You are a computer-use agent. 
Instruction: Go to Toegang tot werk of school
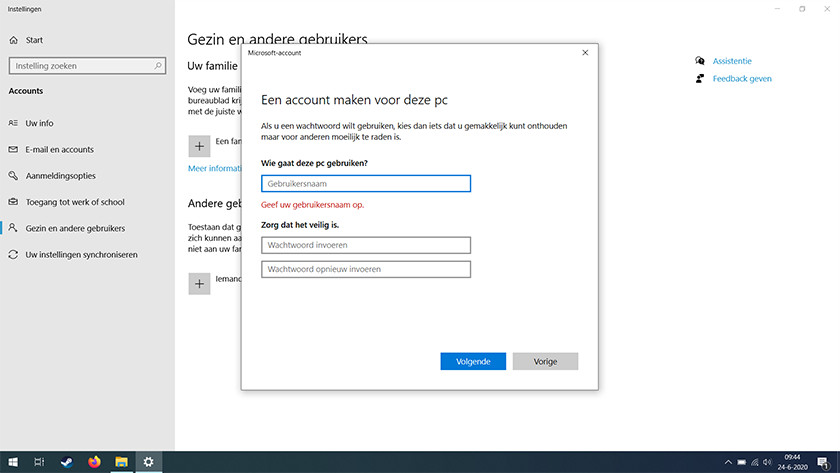[x=74, y=202]
